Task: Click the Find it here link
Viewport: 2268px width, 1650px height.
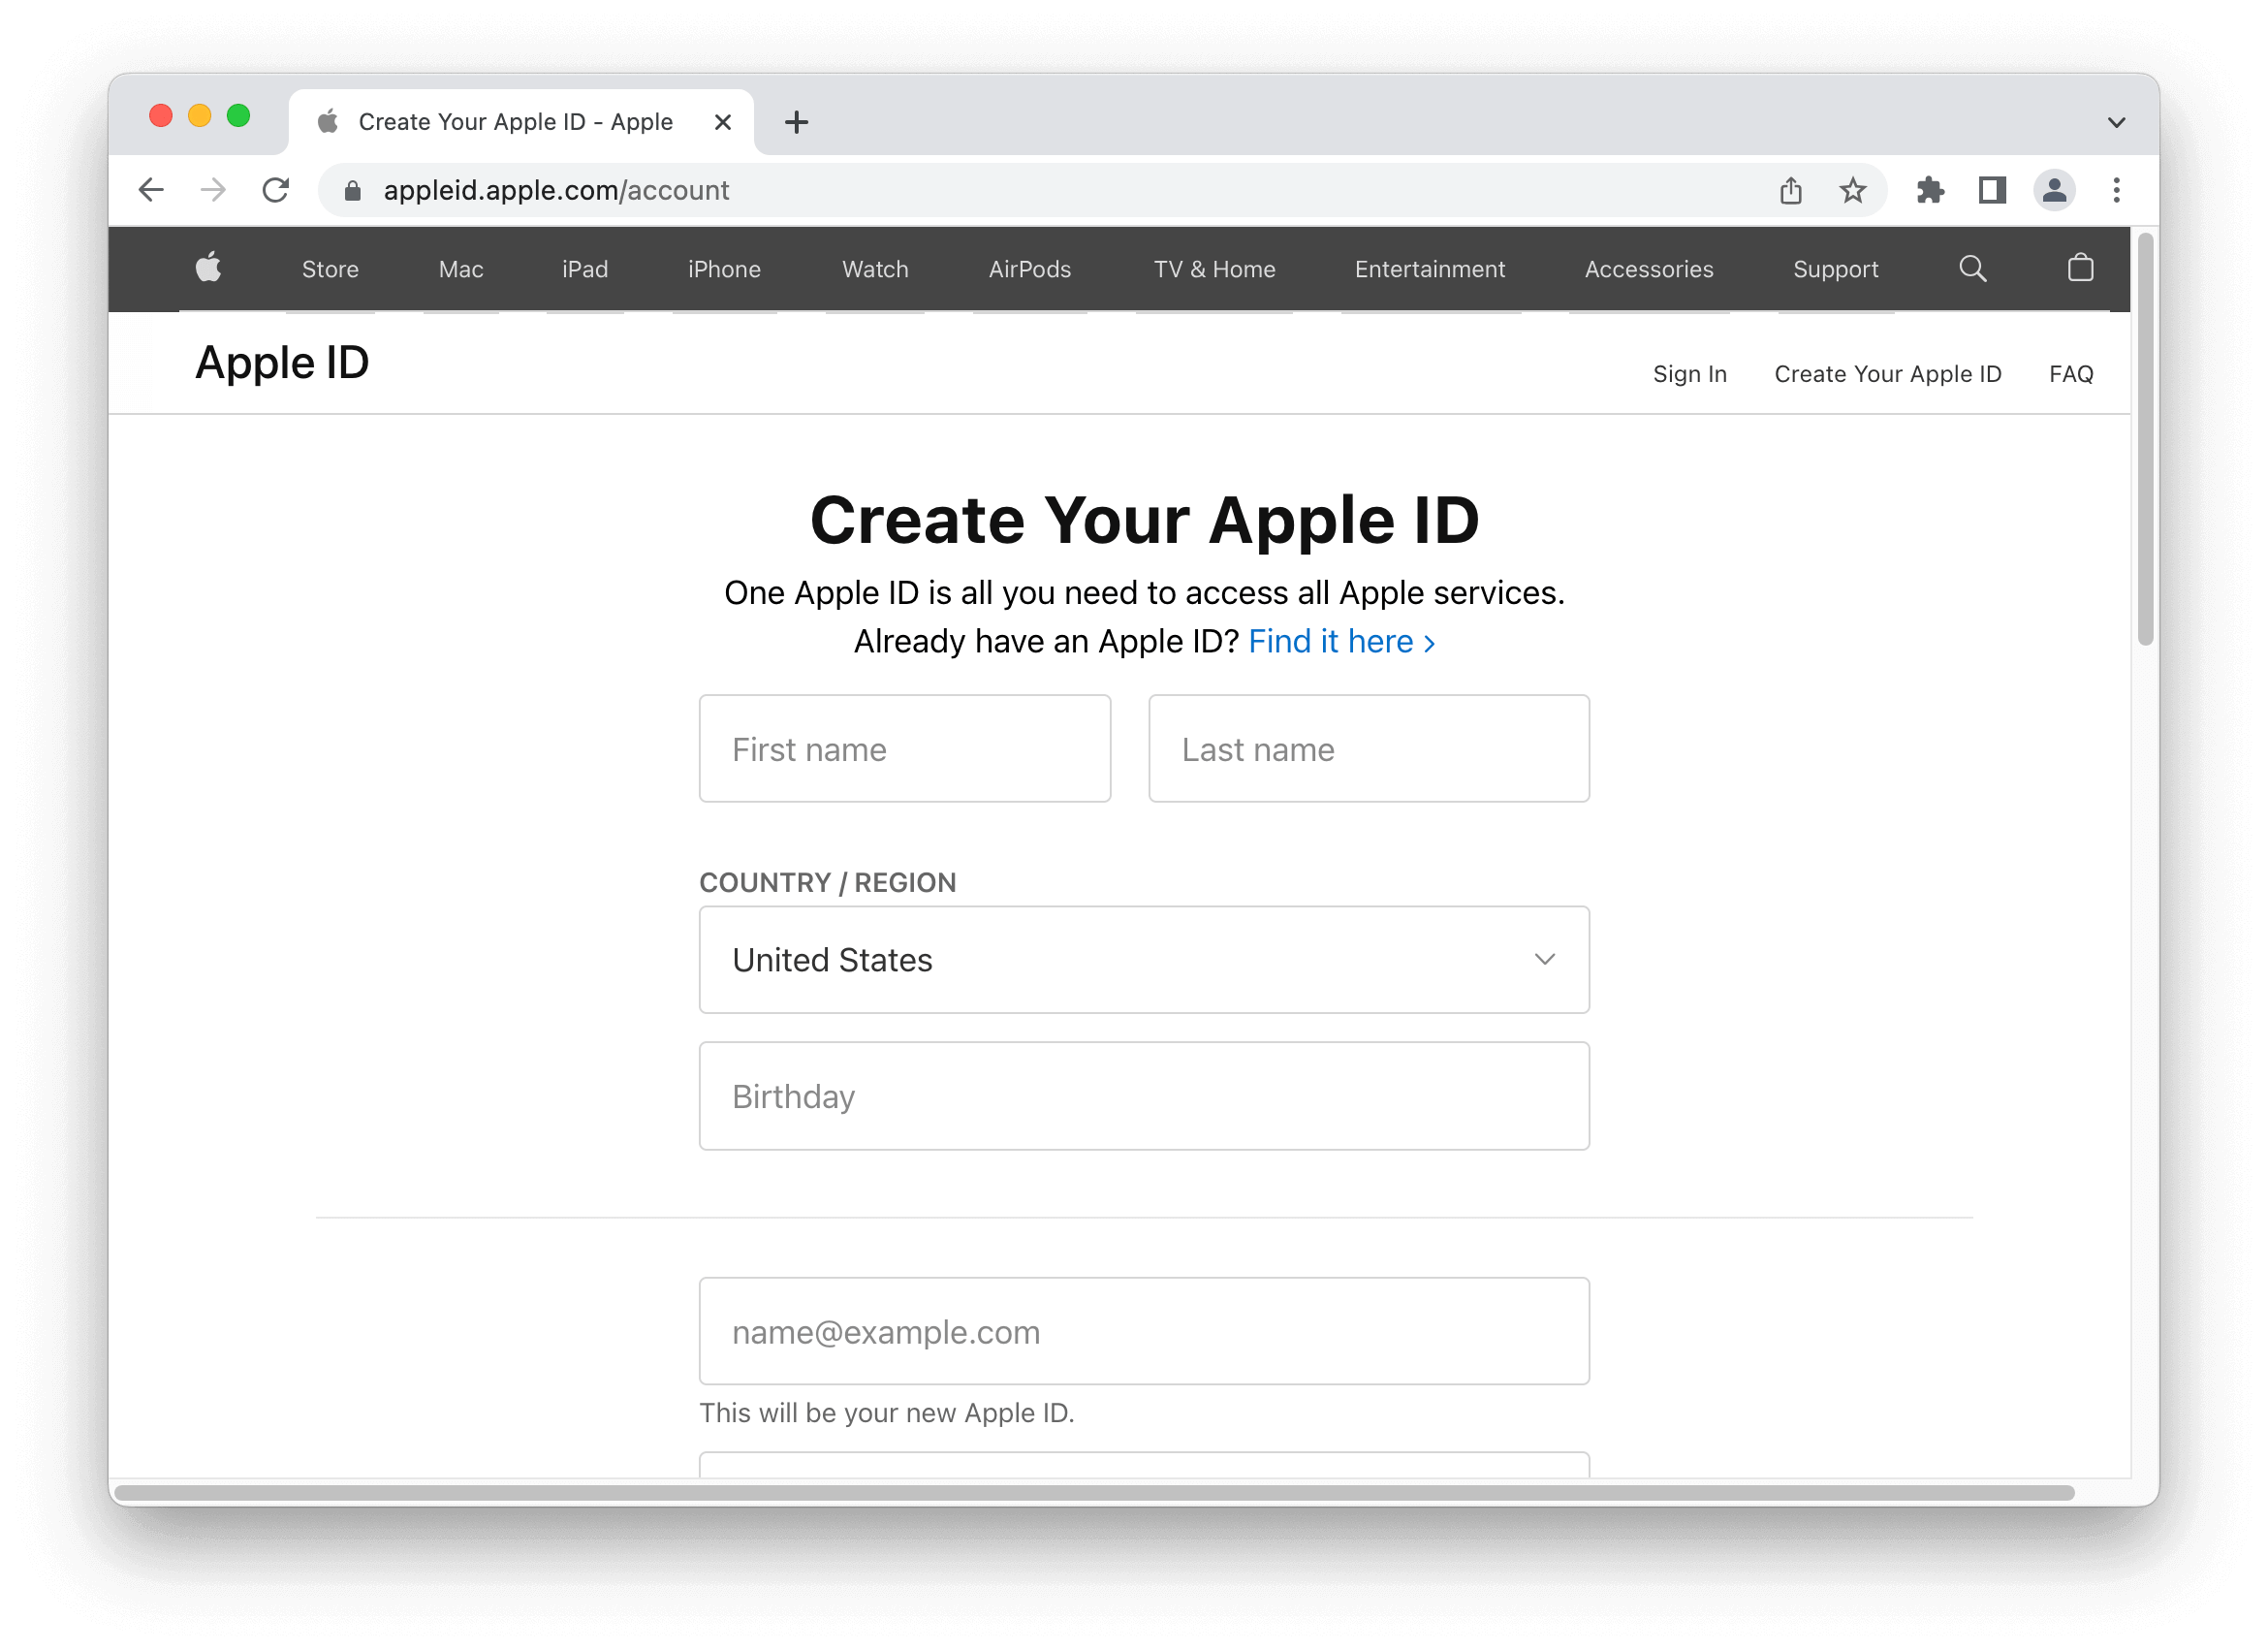Action: point(1342,642)
